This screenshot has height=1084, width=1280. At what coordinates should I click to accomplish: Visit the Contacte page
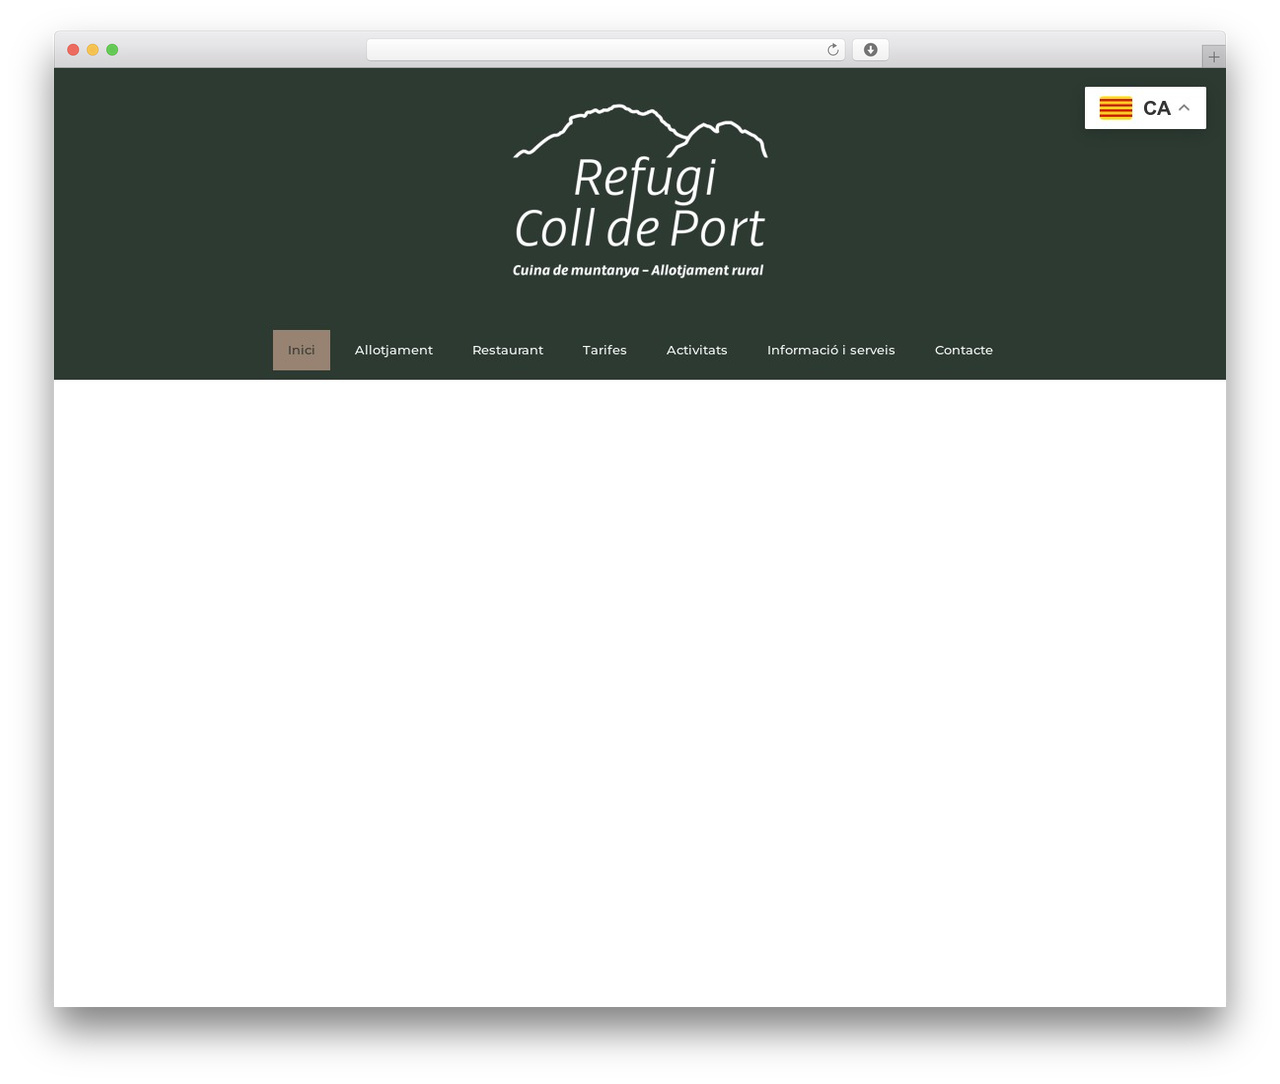pyautogui.click(x=964, y=350)
